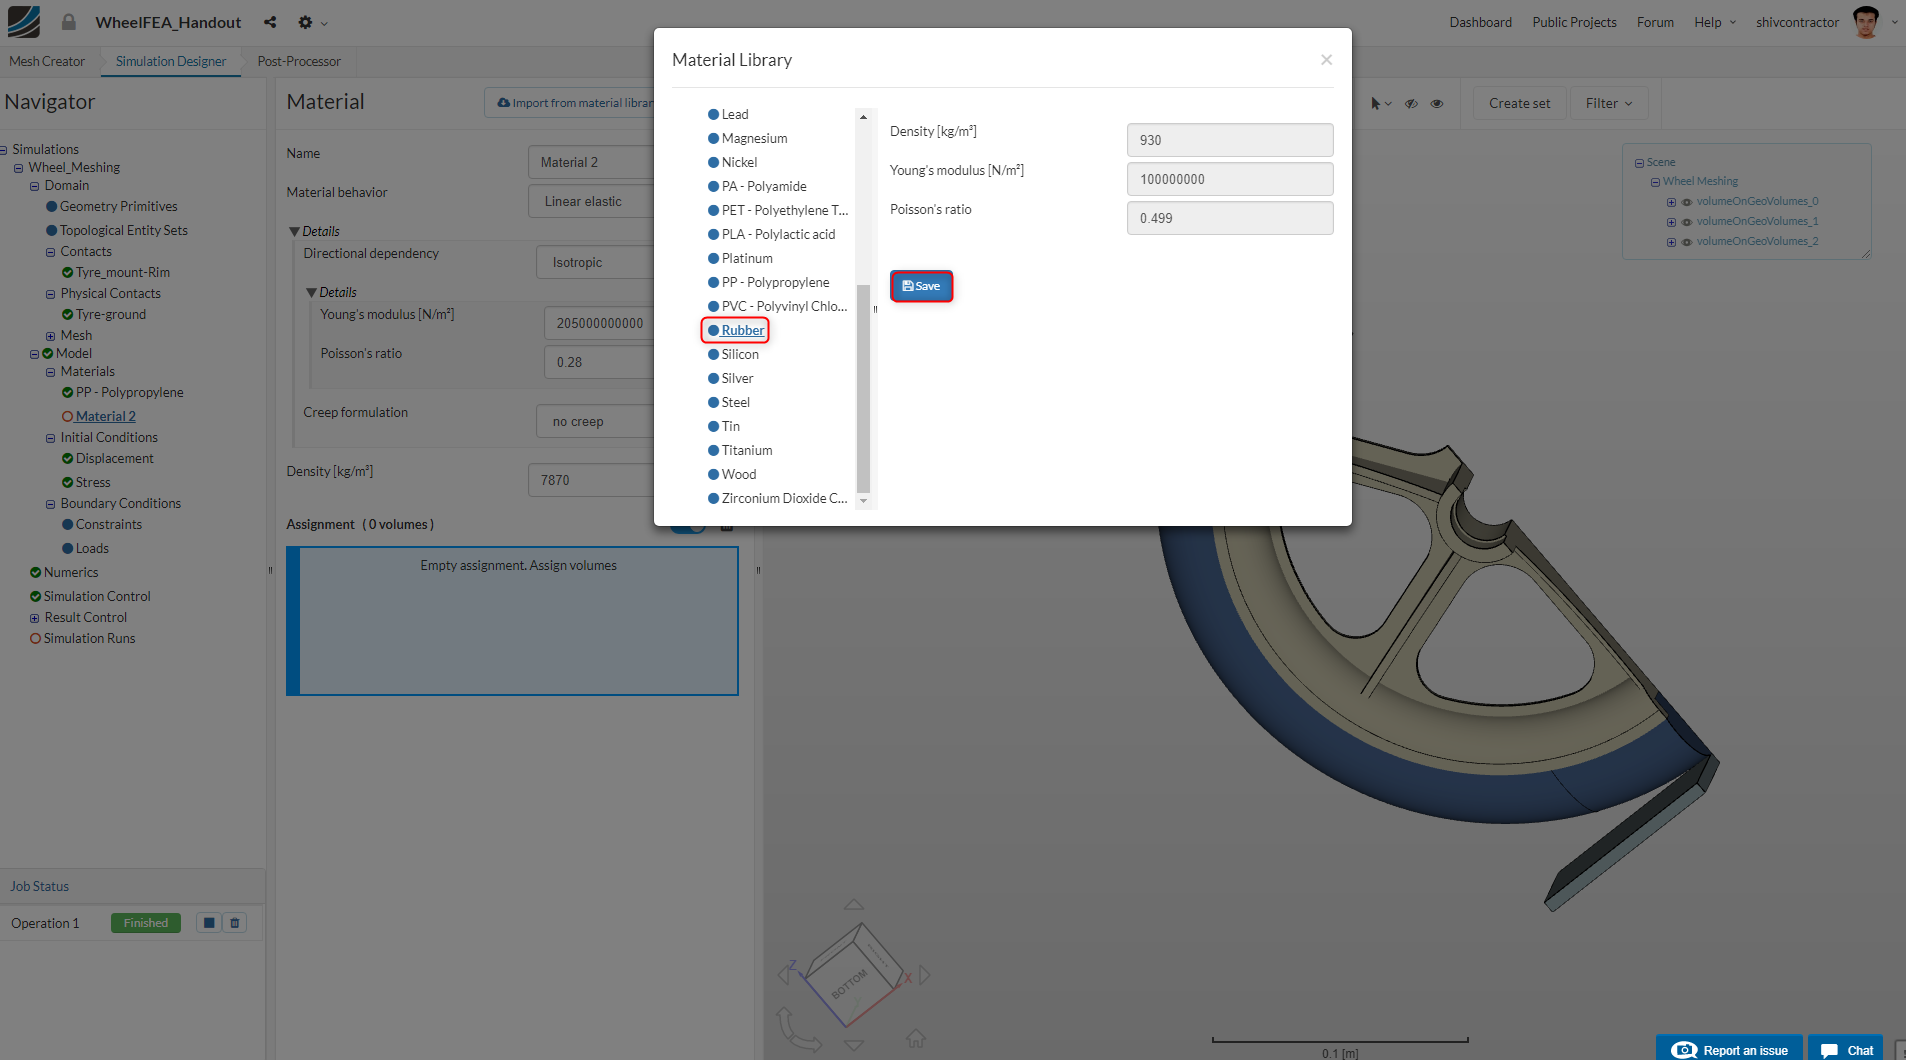Collapse the Wheel_Meshing node in Navigator
1906x1060 pixels.
point(19,168)
